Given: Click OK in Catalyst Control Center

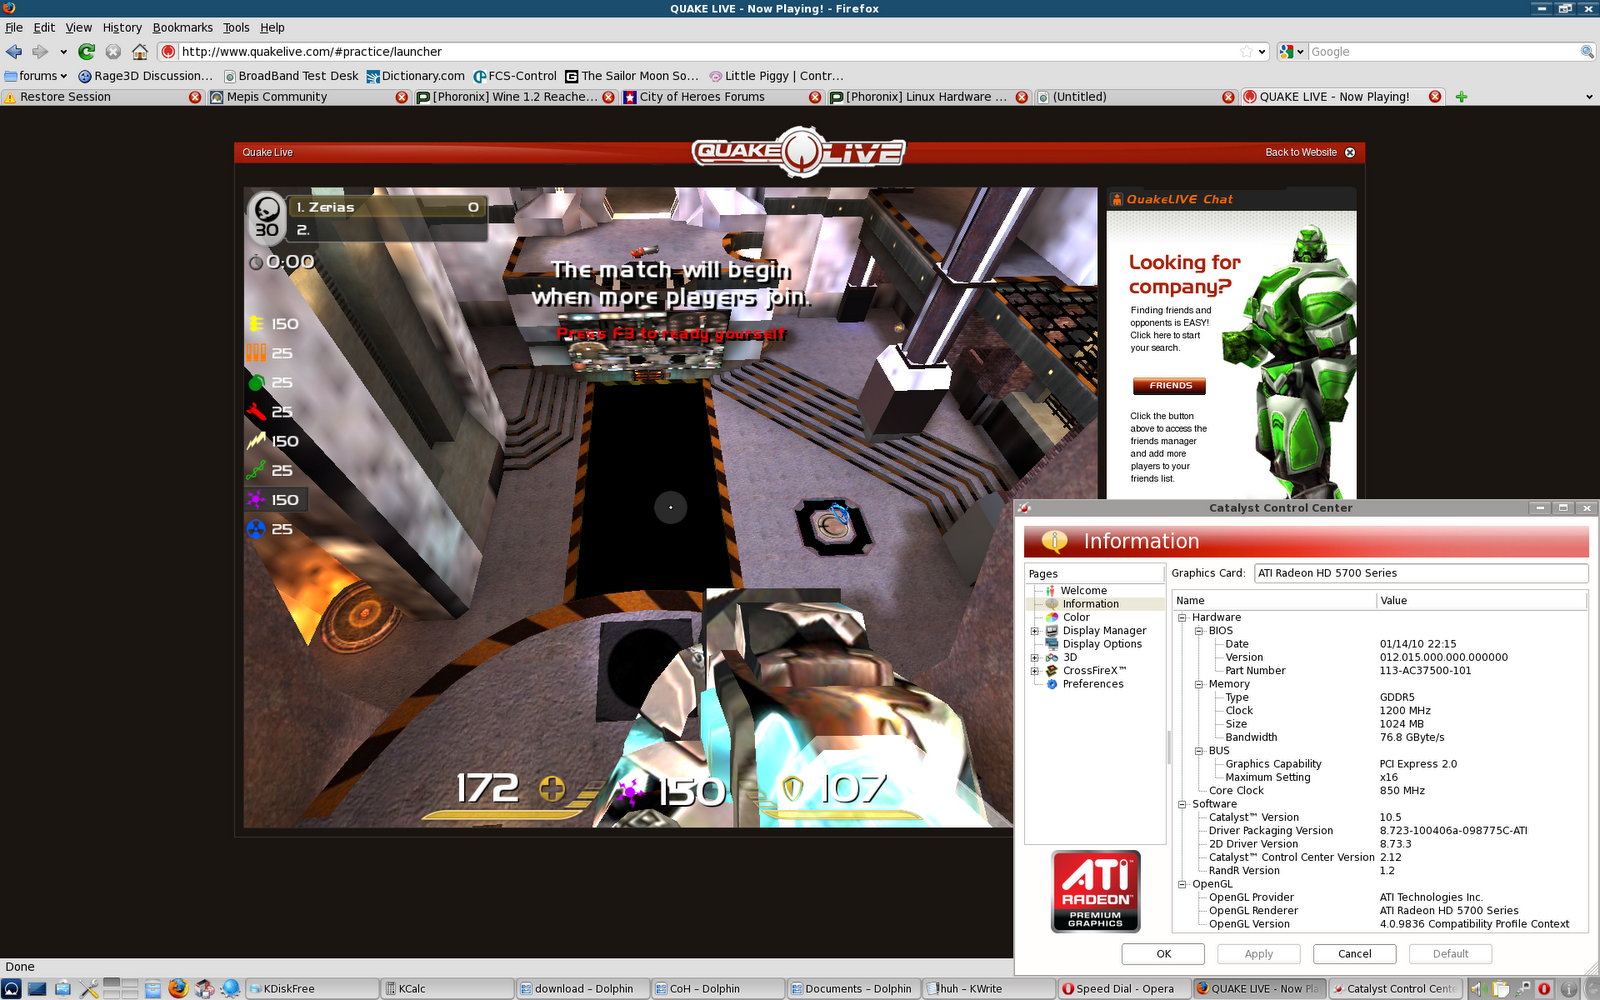Looking at the screenshot, I should (1163, 954).
